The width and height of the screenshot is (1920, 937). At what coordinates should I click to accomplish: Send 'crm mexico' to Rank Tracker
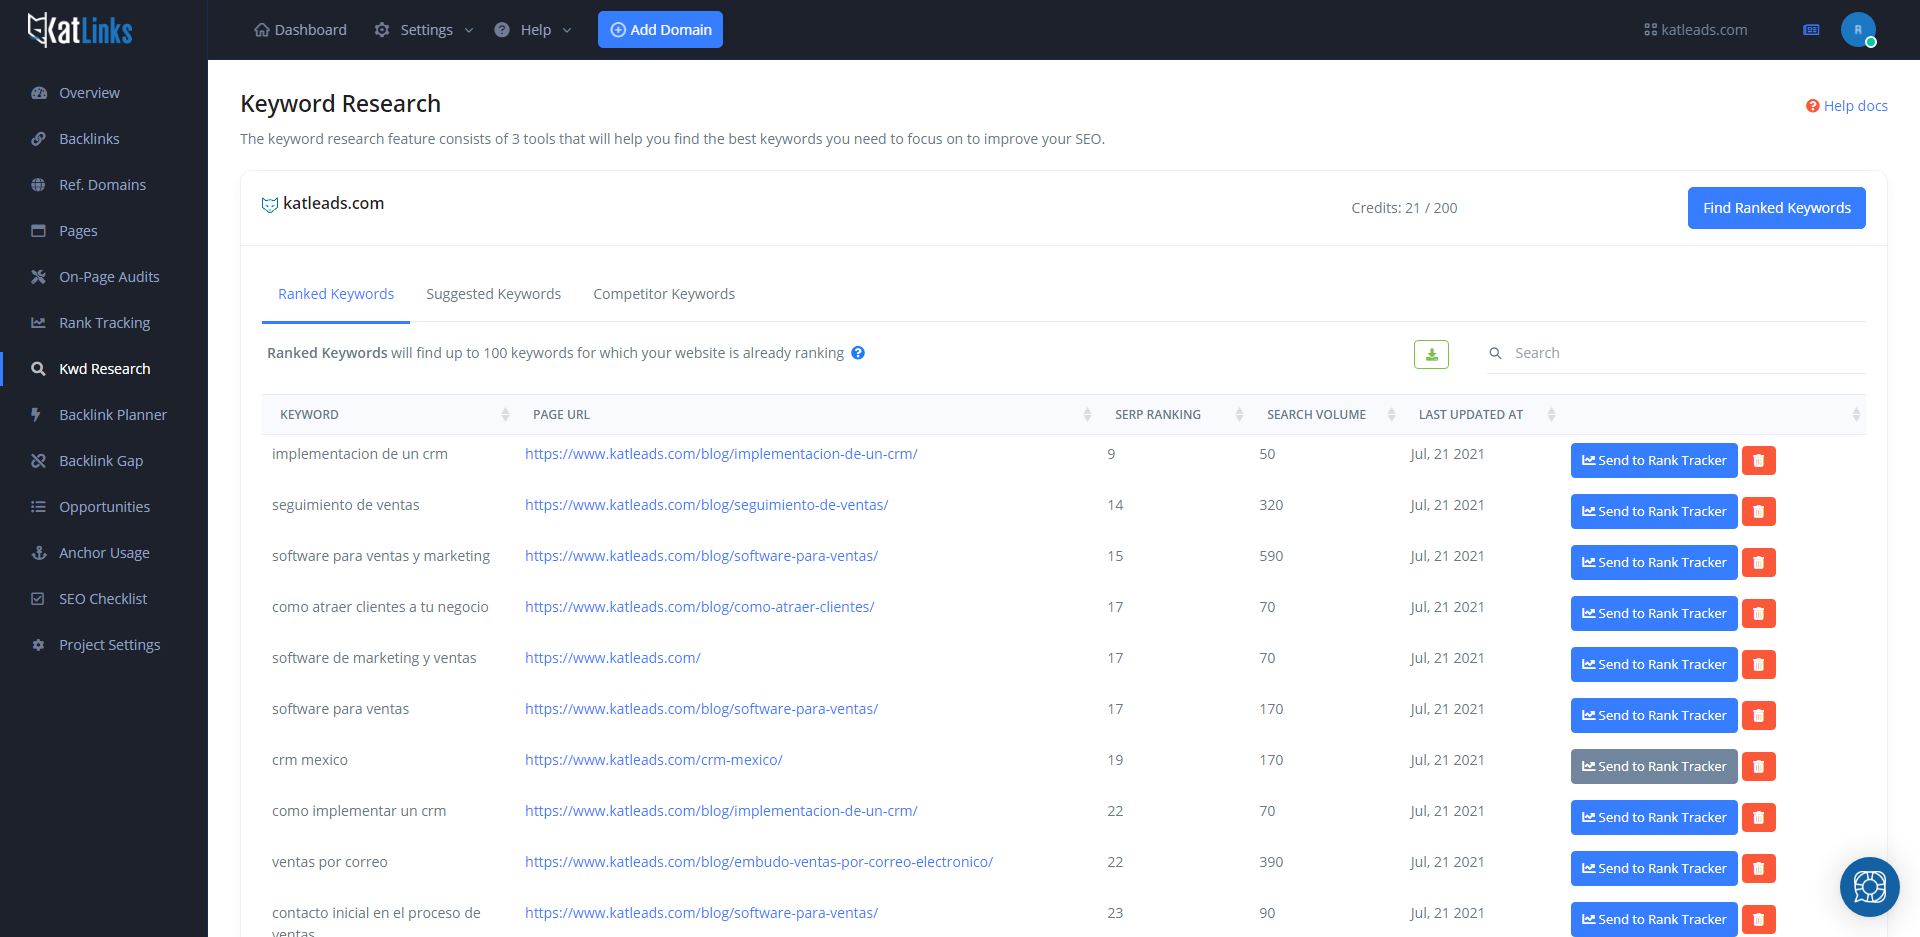coord(1654,767)
